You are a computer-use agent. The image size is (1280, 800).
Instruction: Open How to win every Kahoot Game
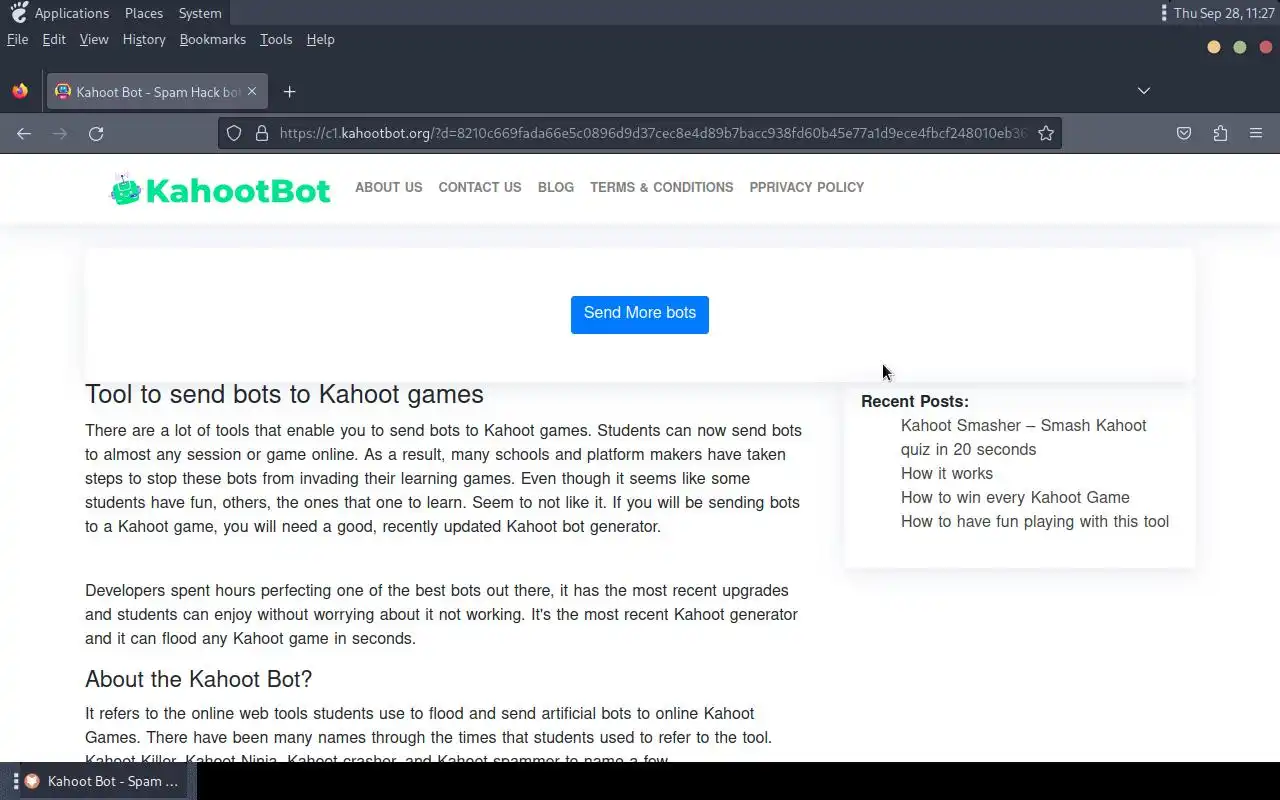[1015, 497]
